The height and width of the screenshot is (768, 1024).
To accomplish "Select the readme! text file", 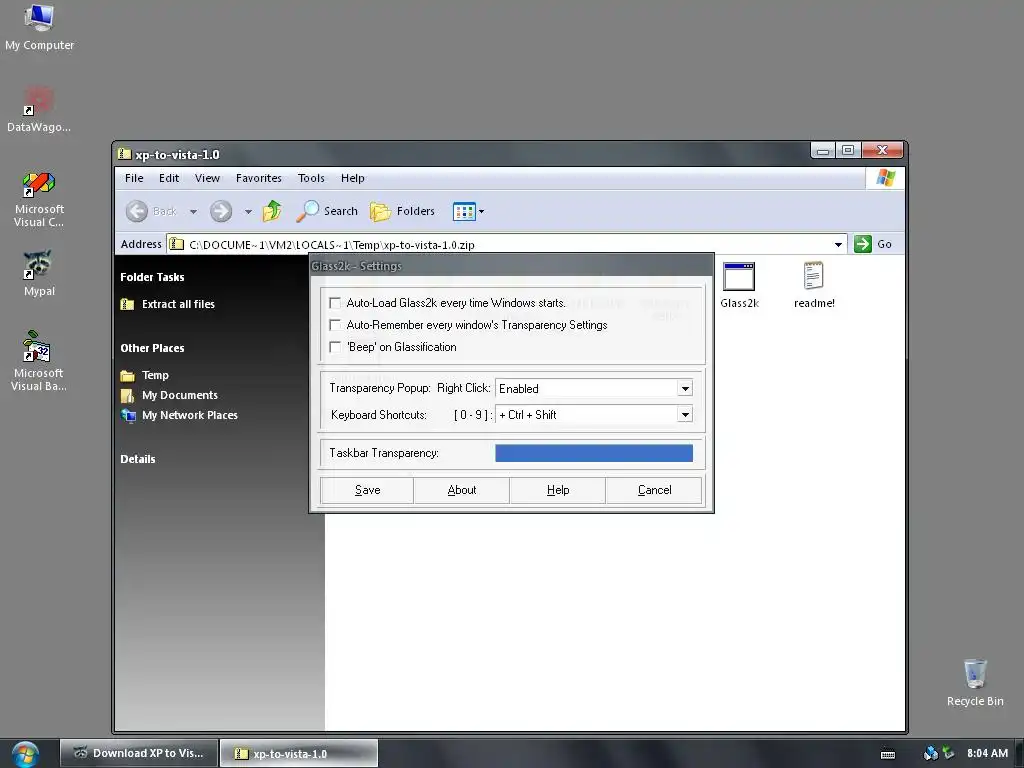I will pos(814,285).
